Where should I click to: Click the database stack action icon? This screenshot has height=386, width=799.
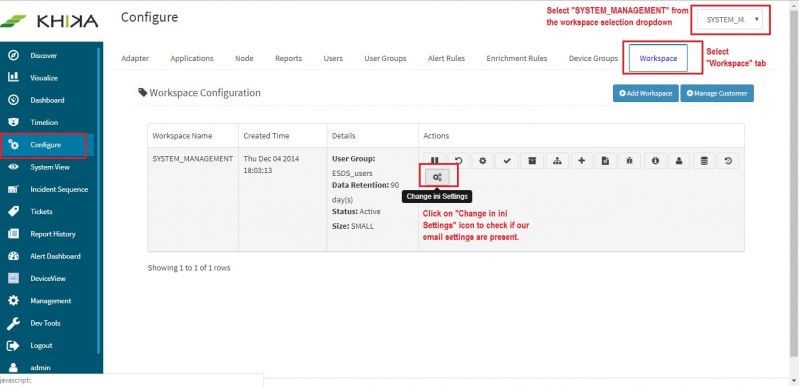click(704, 161)
